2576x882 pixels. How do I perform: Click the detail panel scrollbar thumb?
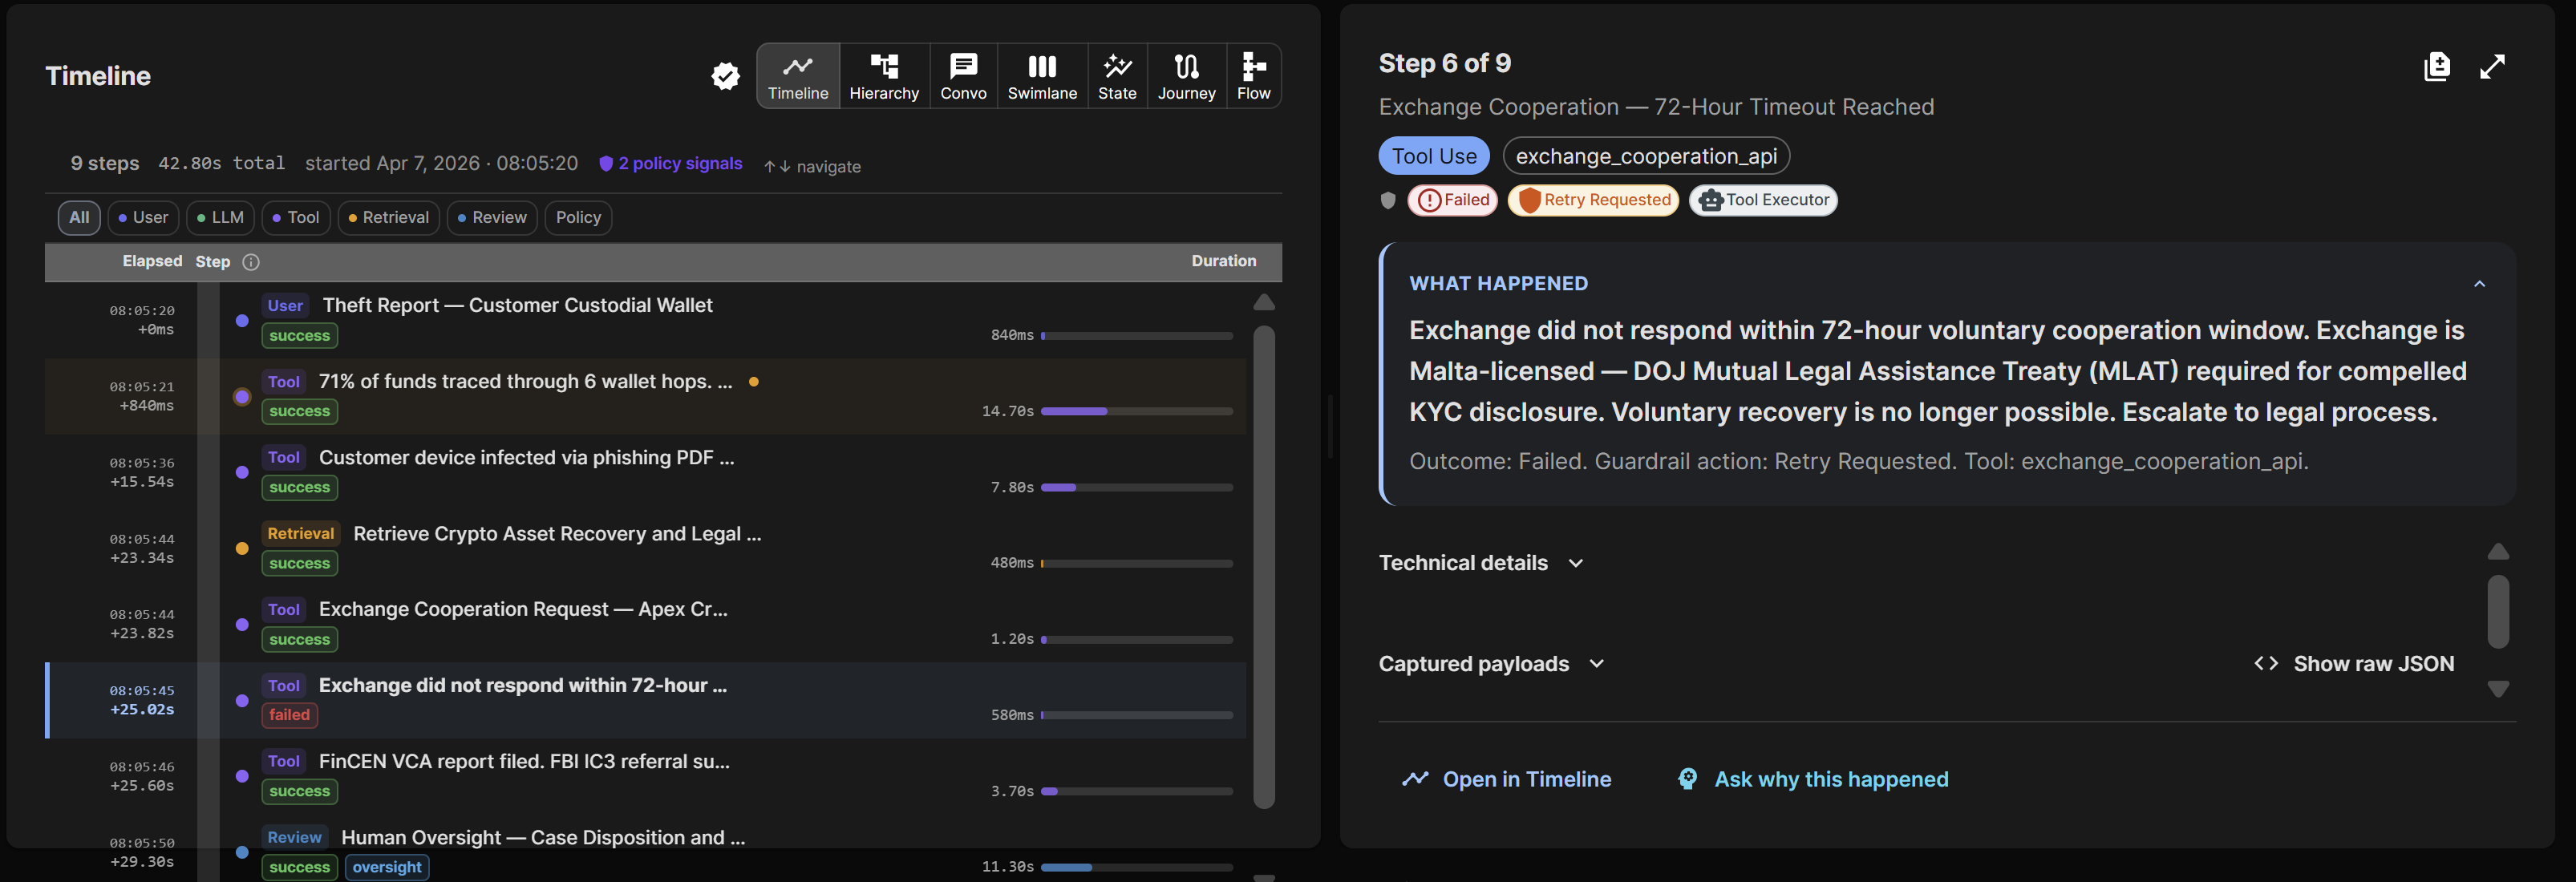click(2498, 611)
